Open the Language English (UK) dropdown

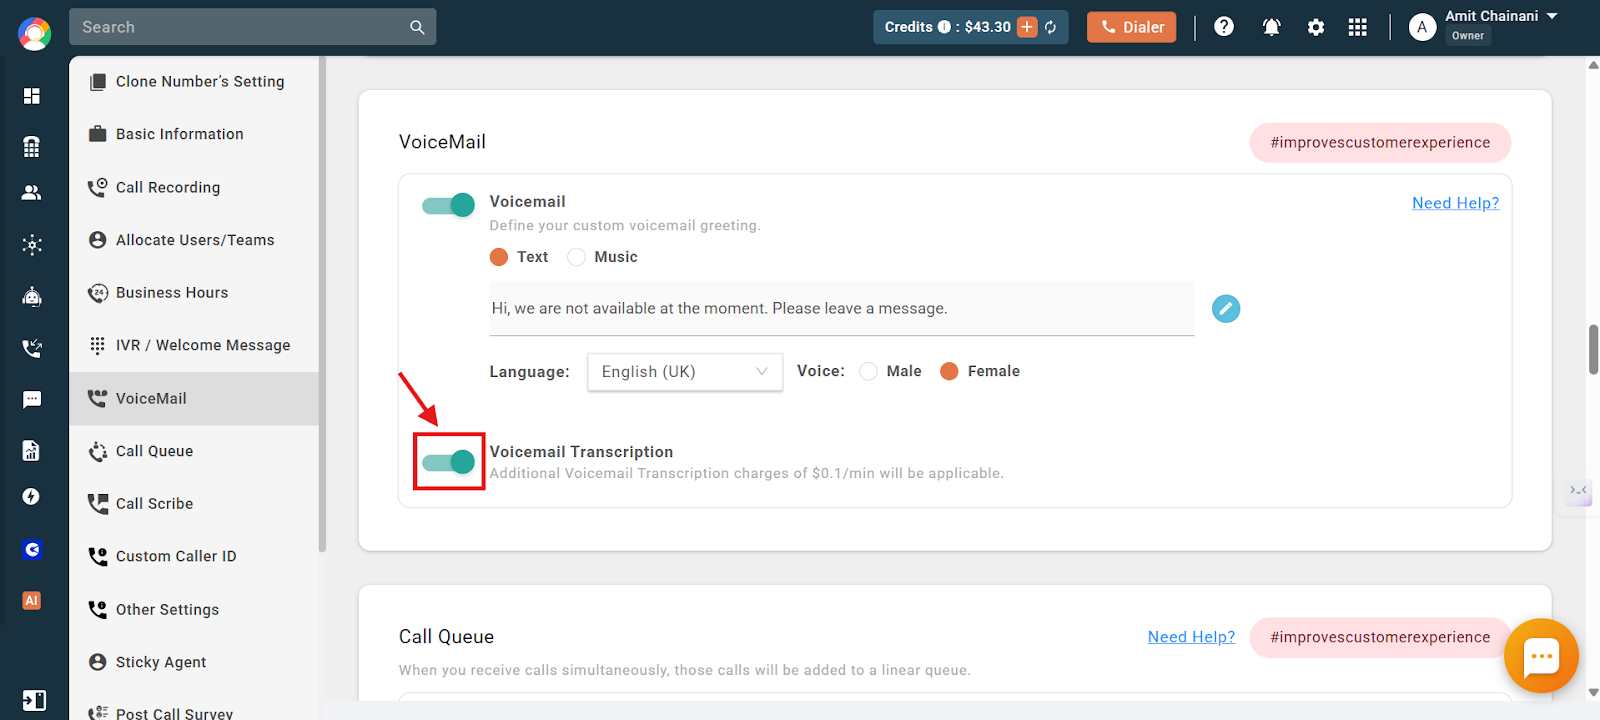(x=685, y=372)
